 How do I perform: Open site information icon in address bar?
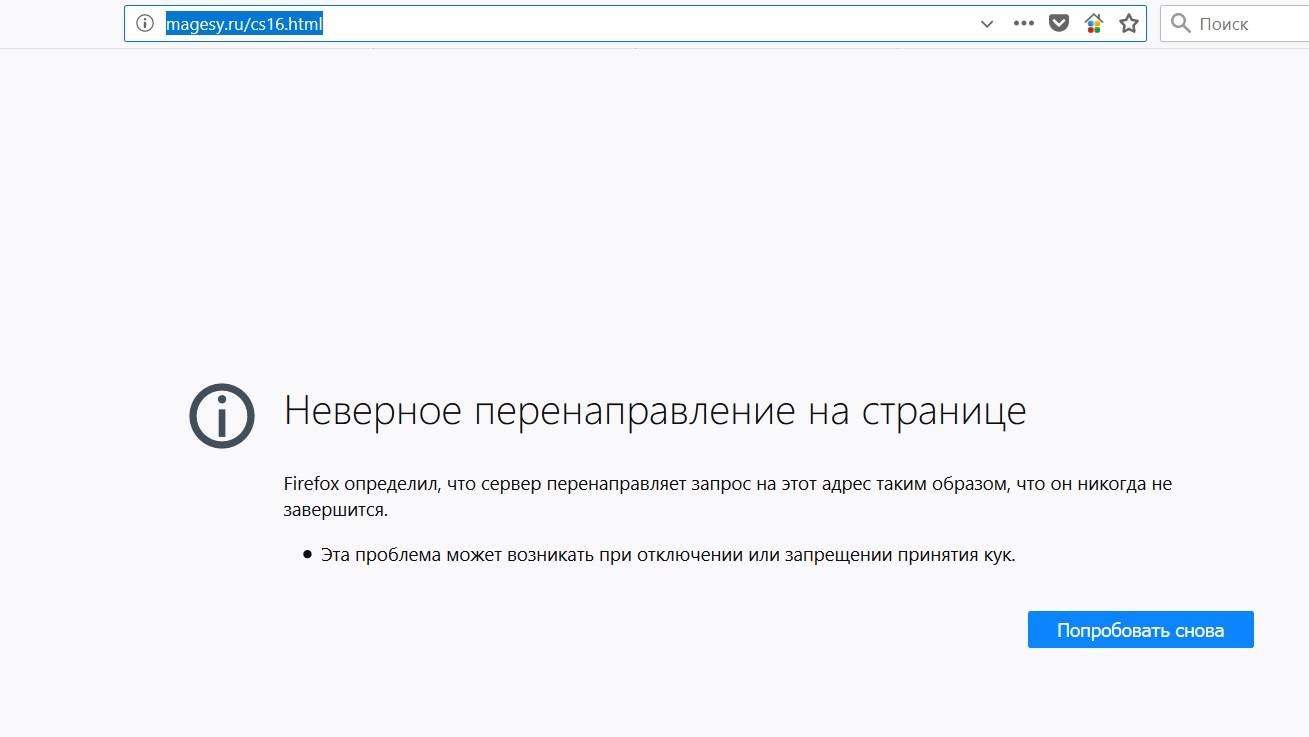coord(145,24)
